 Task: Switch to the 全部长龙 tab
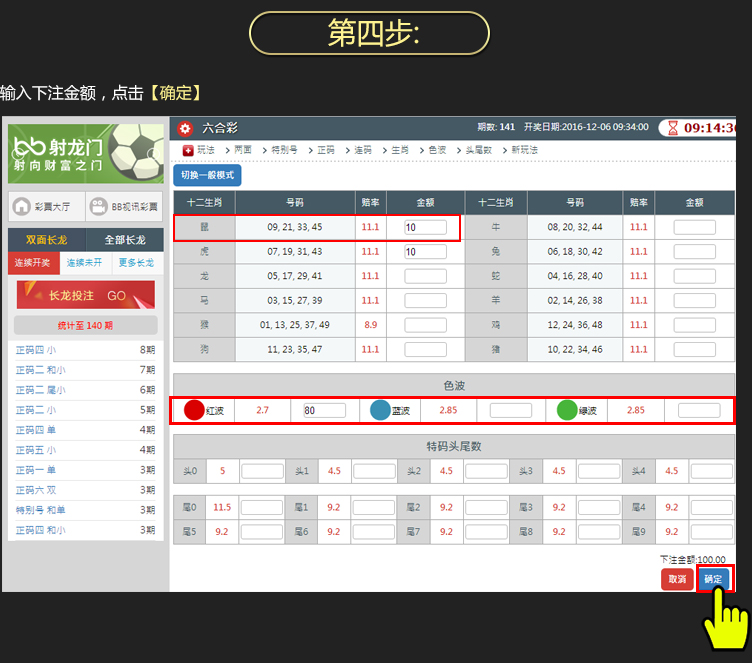(x=124, y=240)
